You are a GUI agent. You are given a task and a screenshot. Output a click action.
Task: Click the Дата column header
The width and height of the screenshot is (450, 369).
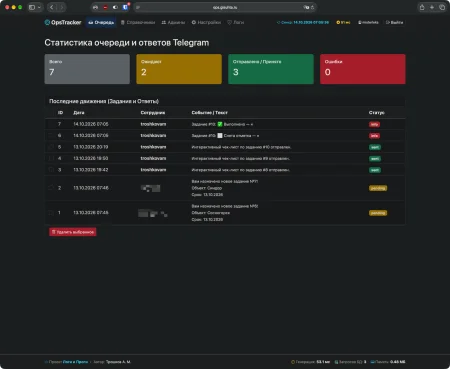79,113
